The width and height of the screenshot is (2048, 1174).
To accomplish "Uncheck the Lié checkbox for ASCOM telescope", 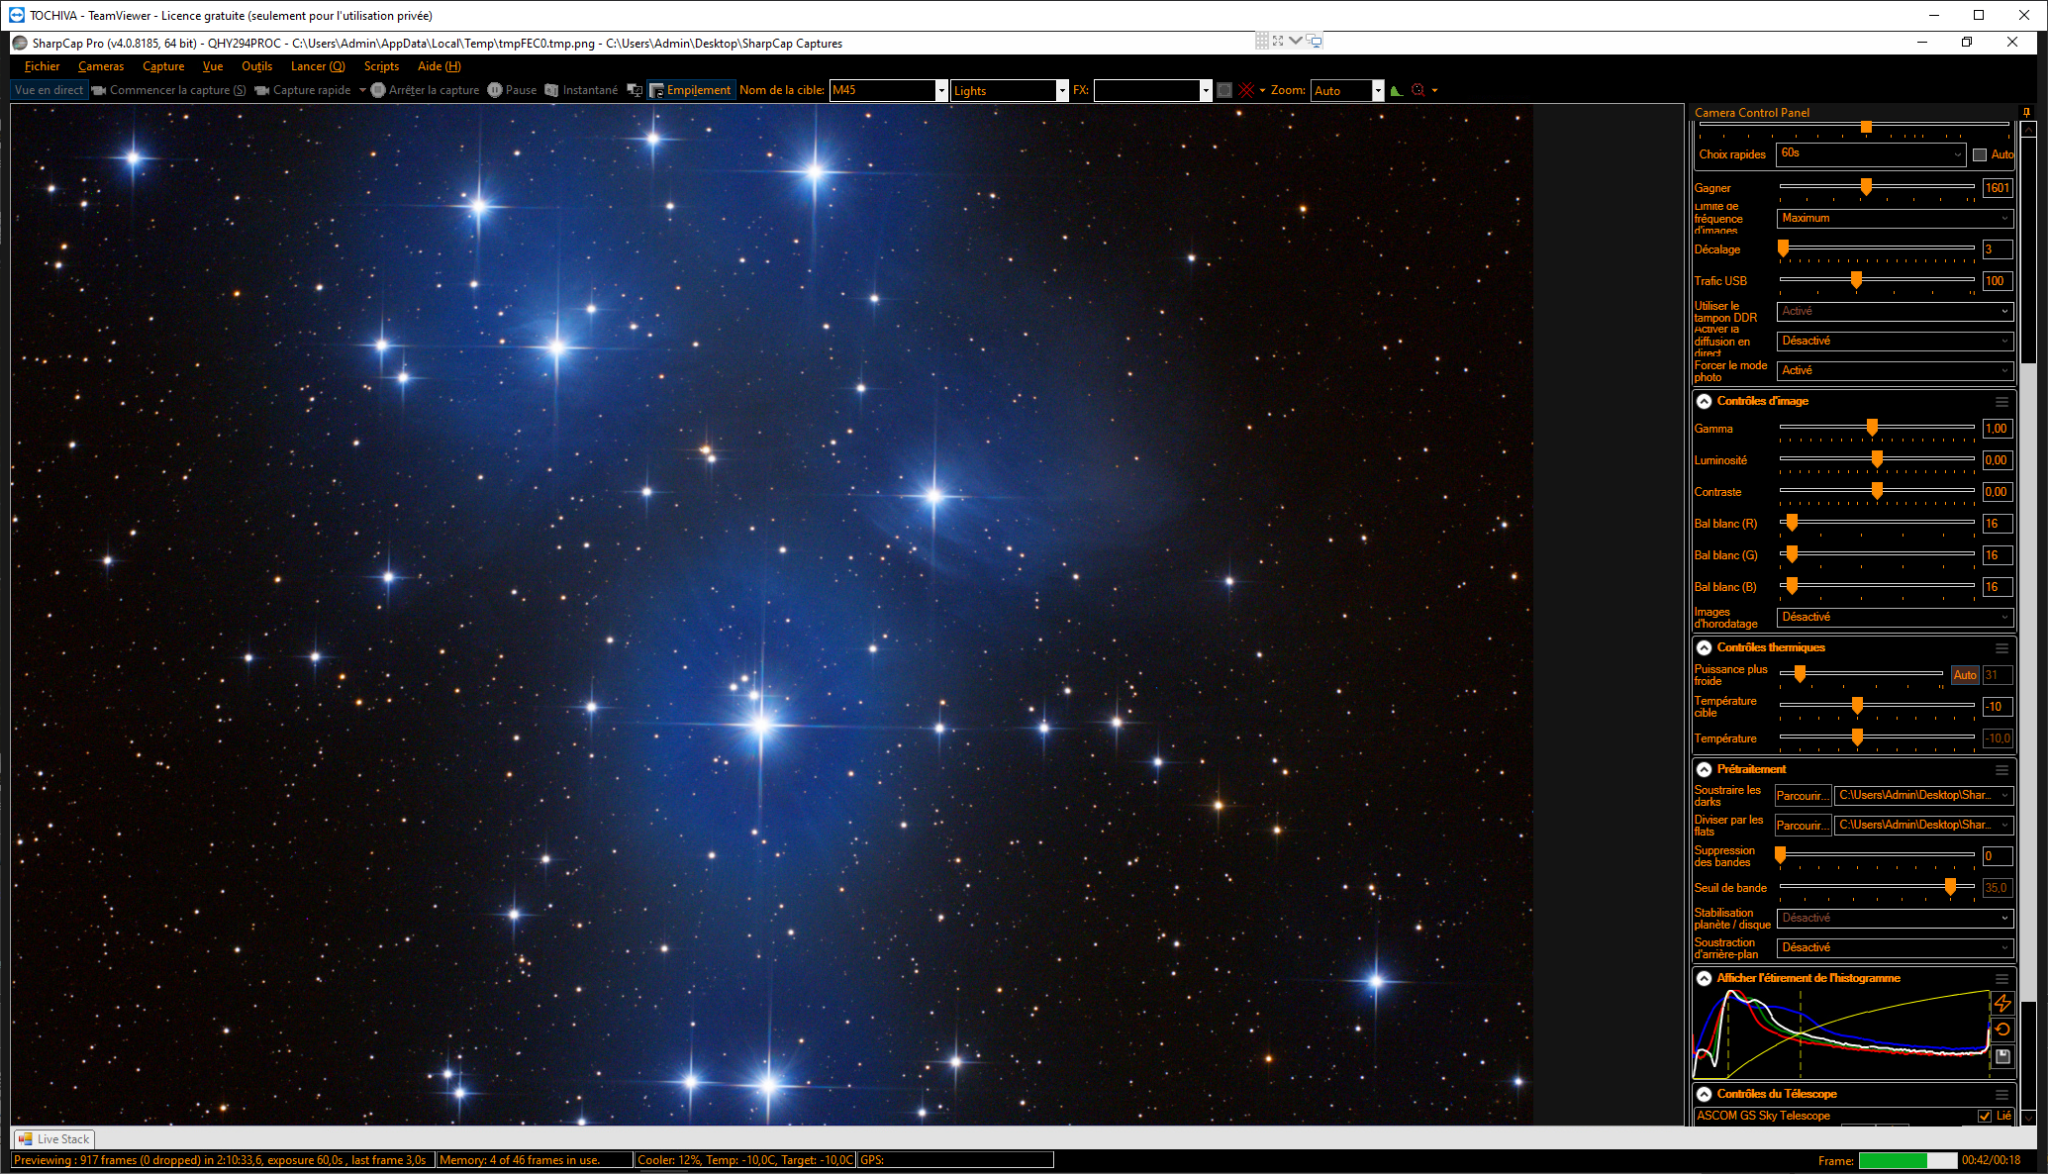I will pos(1984,1116).
